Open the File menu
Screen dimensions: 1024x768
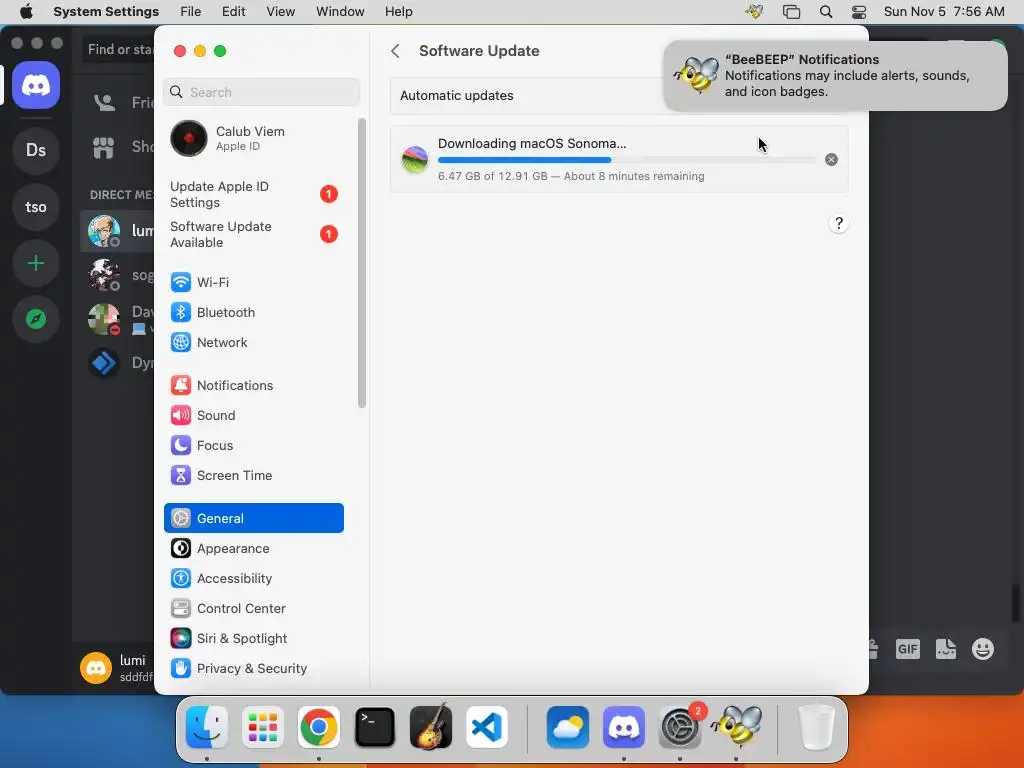(191, 12)
